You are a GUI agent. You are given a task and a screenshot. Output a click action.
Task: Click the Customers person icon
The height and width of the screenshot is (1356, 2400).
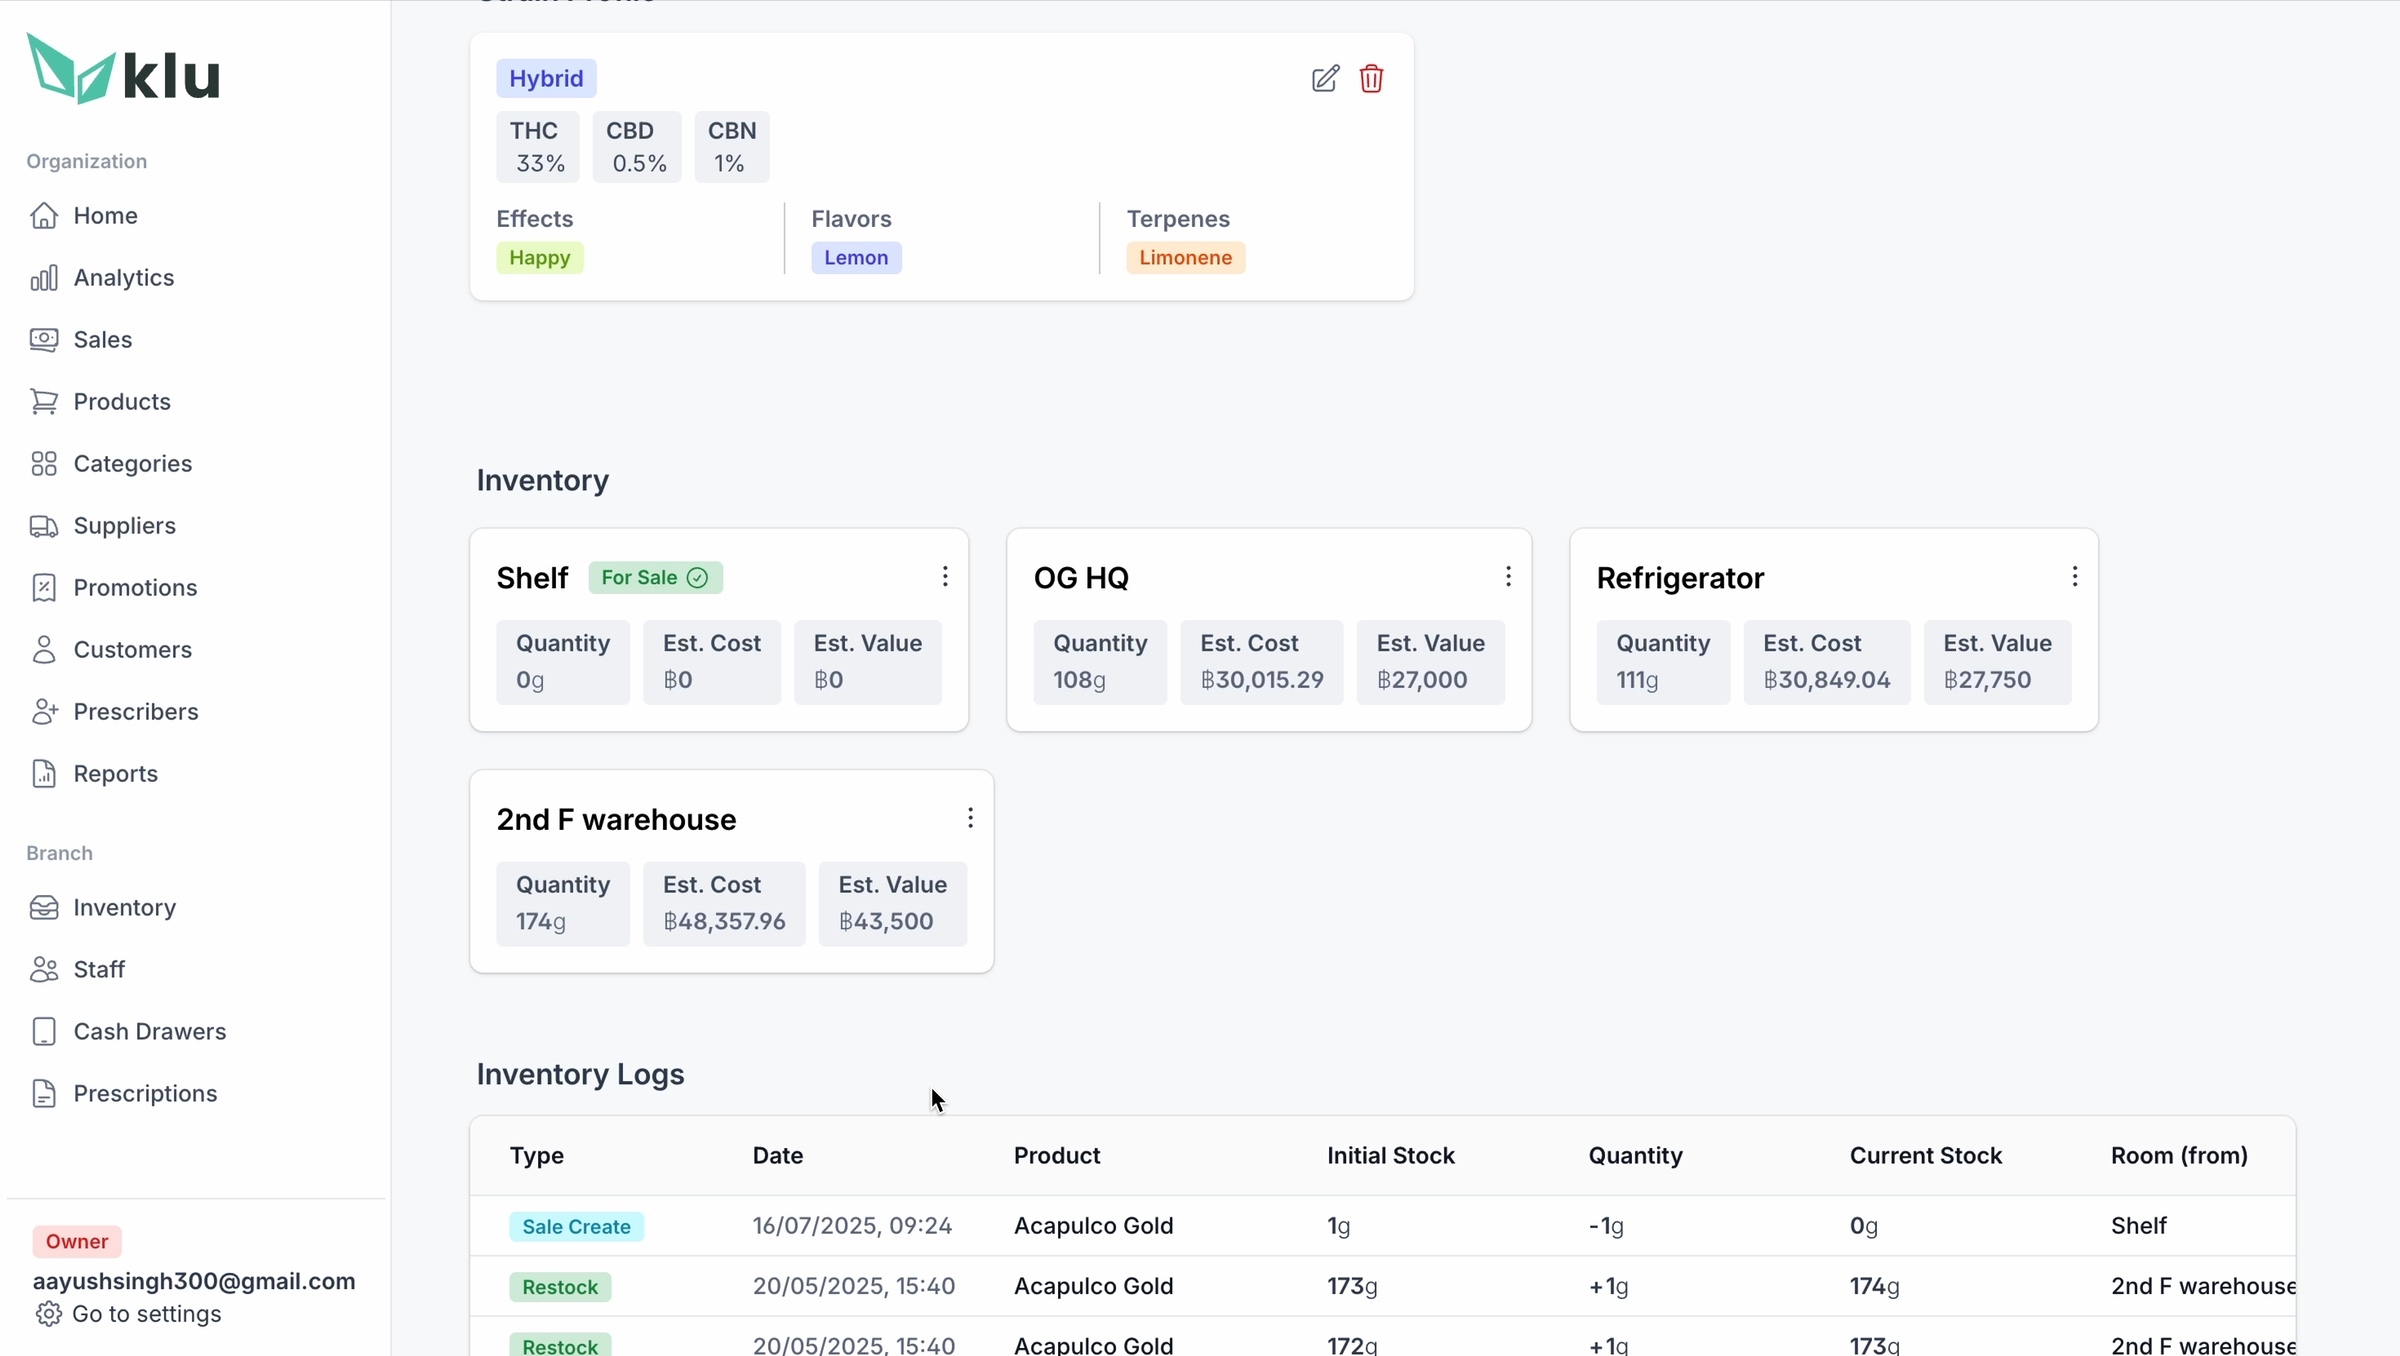[44, 650]
